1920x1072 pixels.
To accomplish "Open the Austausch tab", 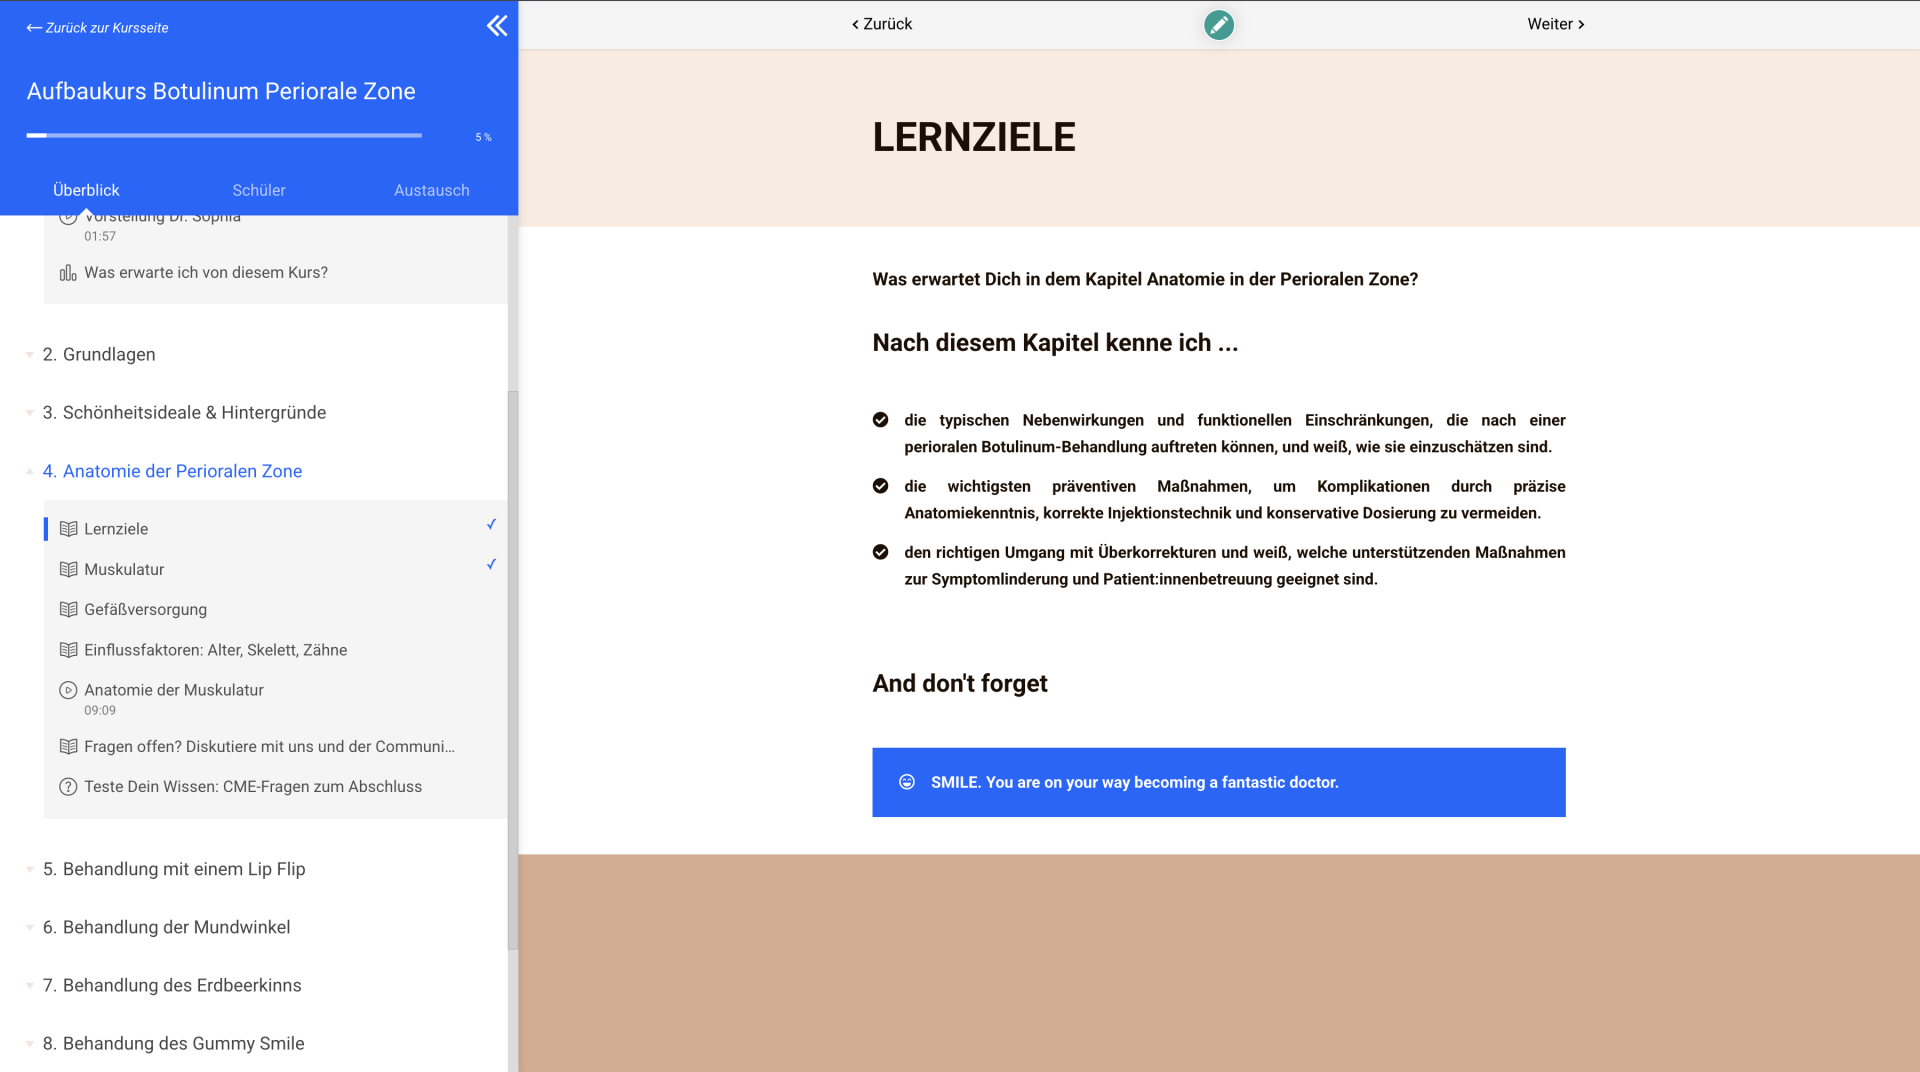I will click(x=431, y=190).
